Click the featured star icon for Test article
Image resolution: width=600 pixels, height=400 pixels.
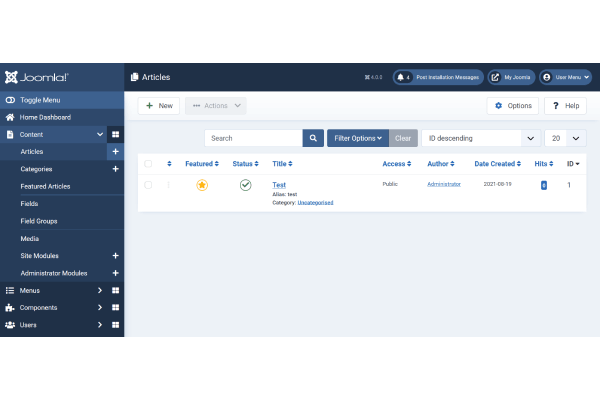202,185
